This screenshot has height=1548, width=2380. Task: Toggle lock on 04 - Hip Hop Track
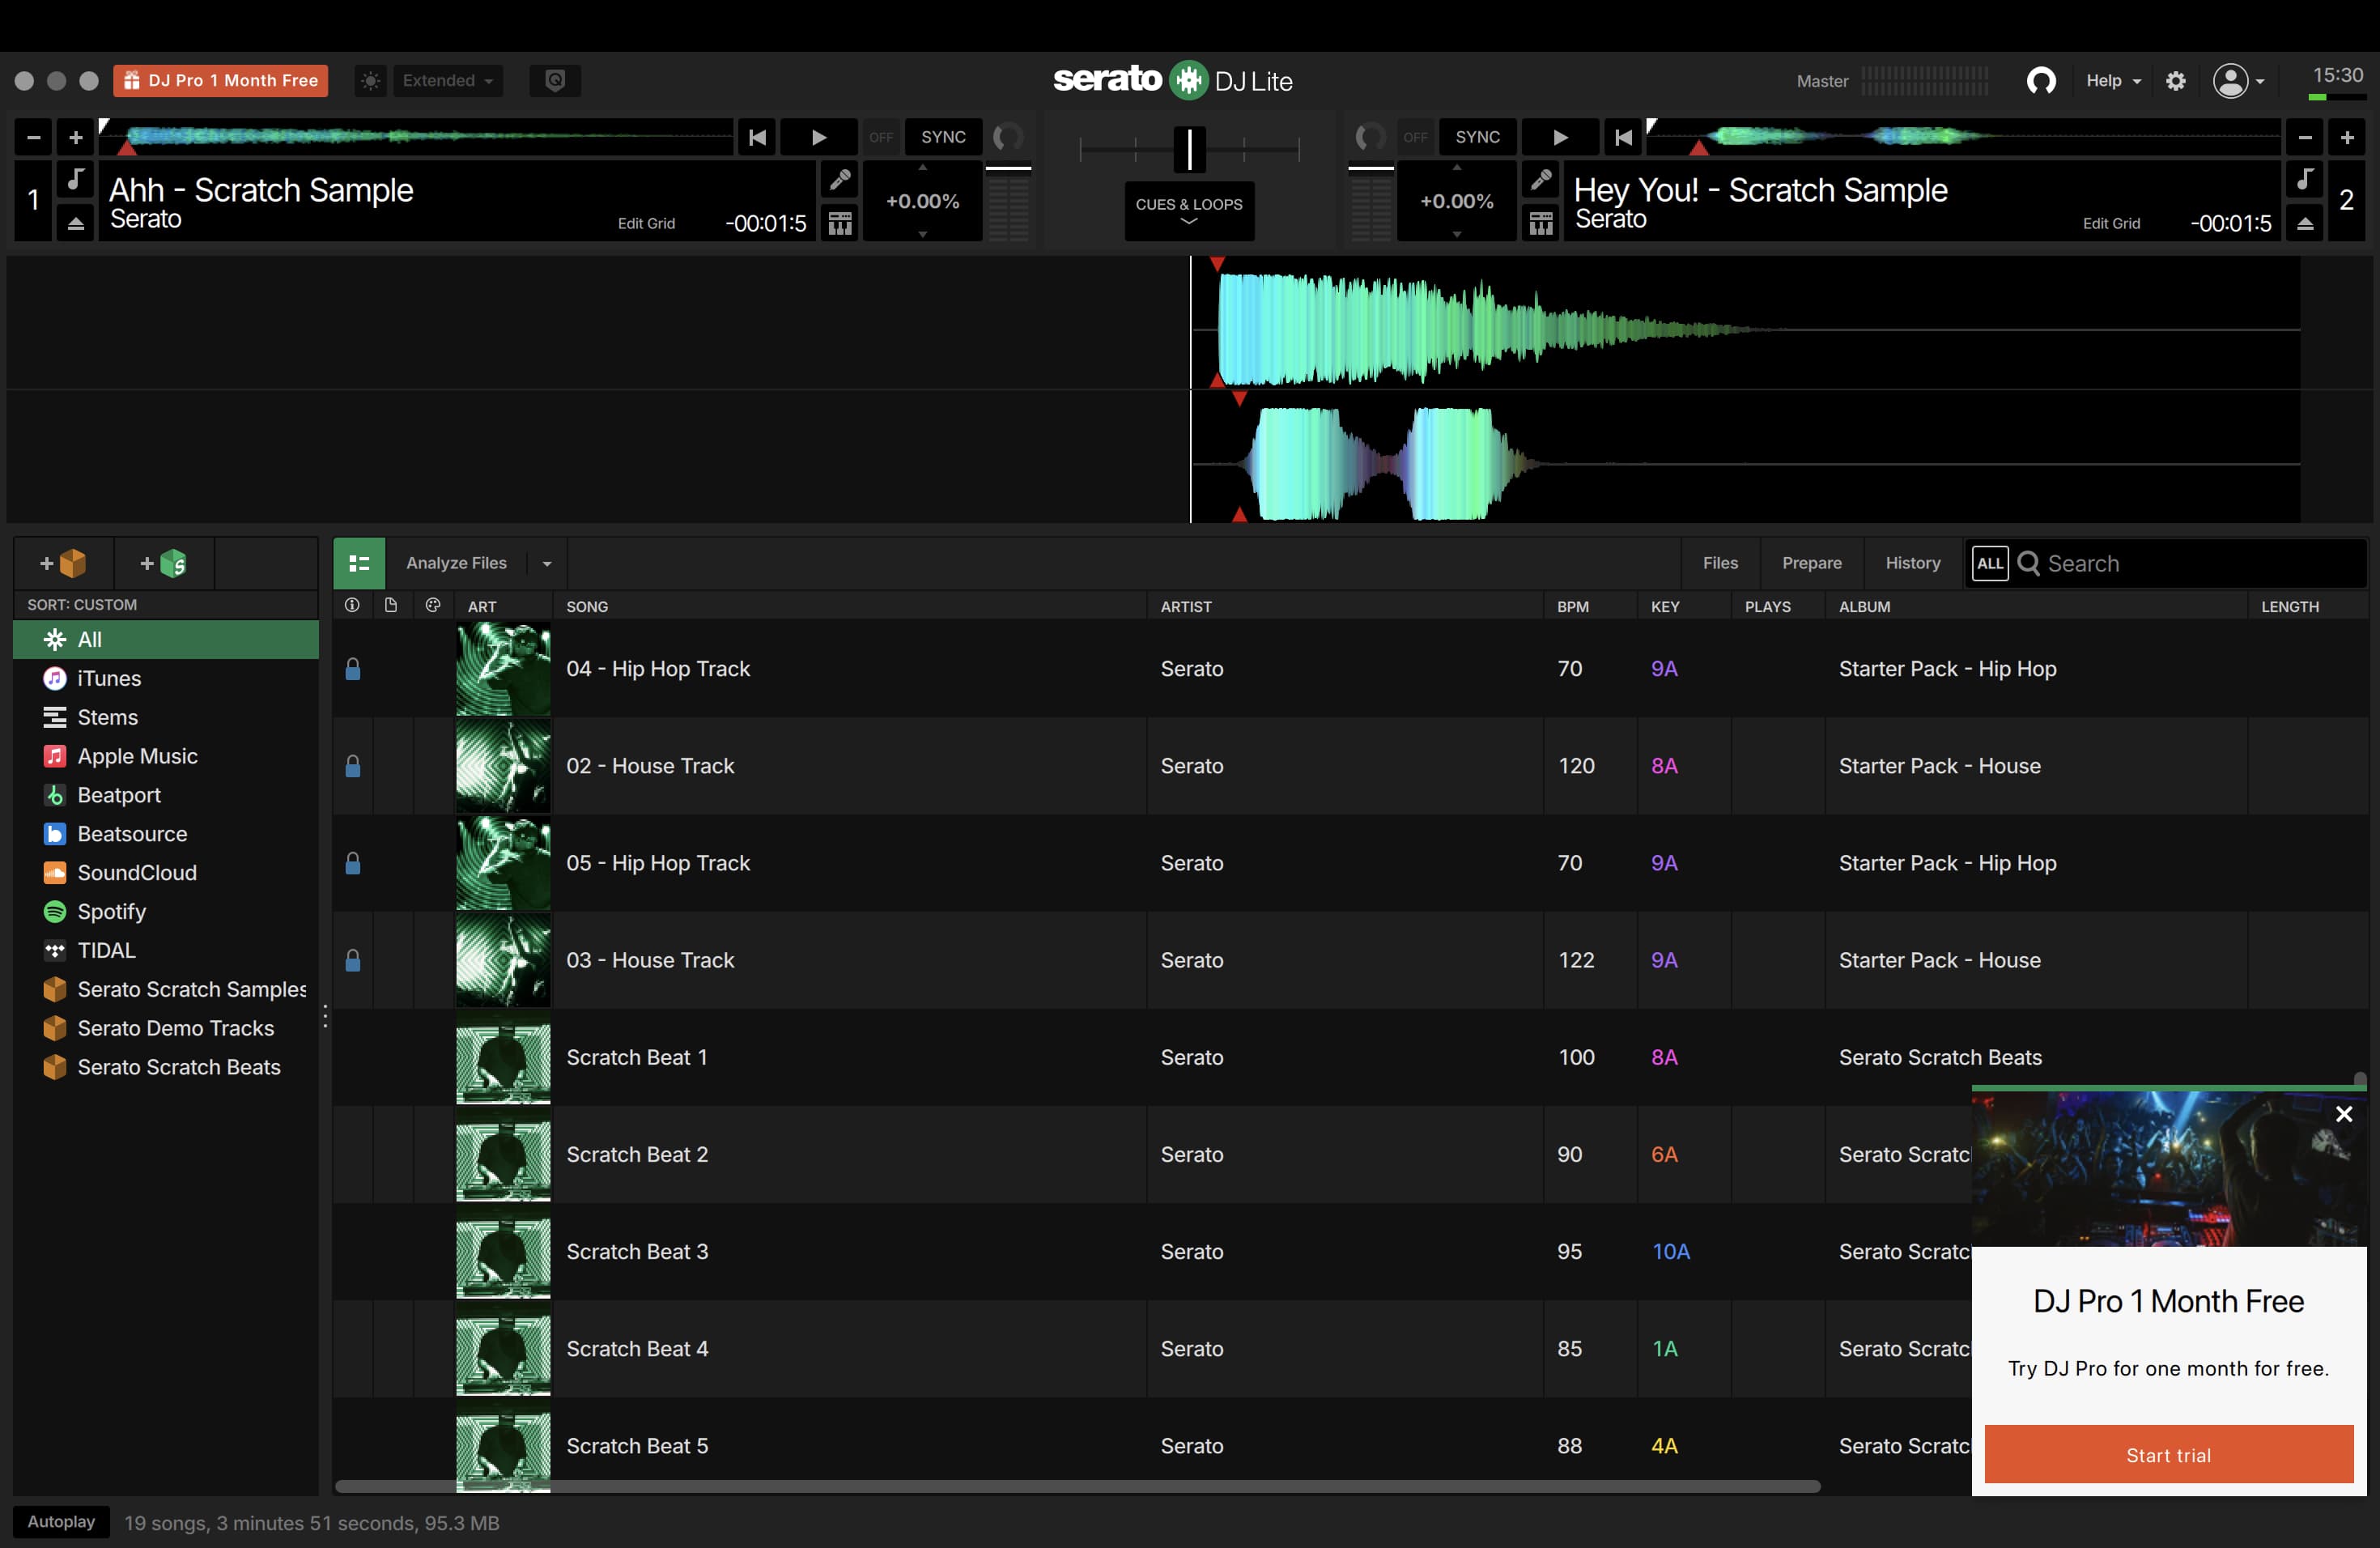(352, 669)
